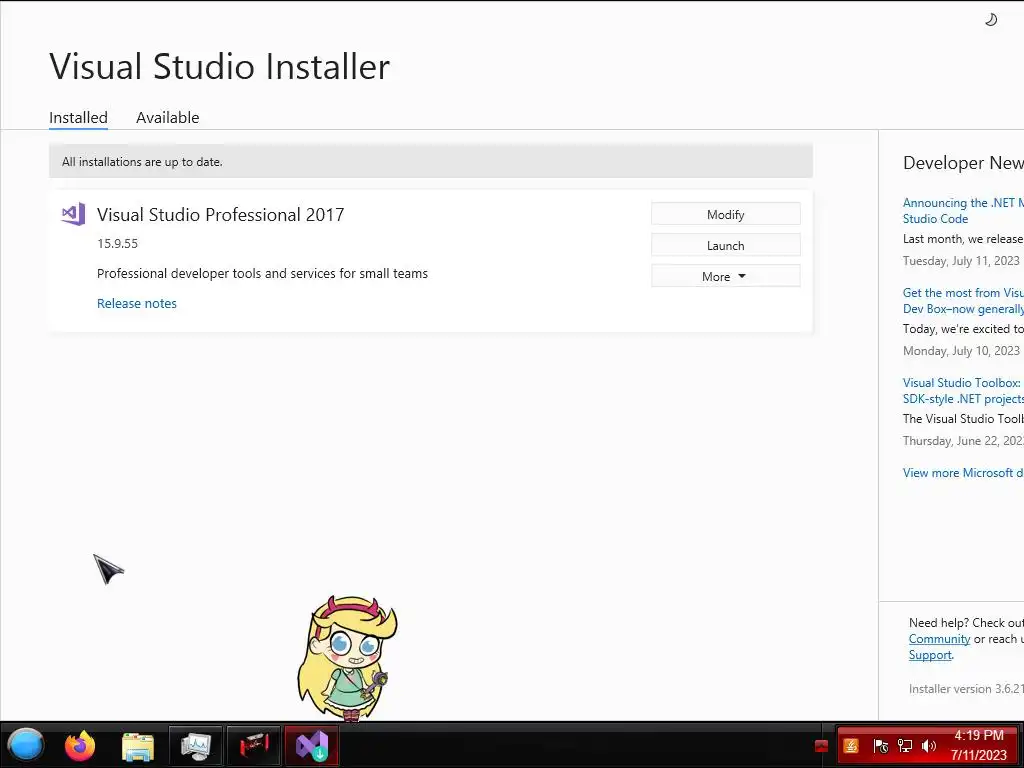This screenshot has width=1024, height=768.
Task: Click the network tray icon
Action: point(904,746)
